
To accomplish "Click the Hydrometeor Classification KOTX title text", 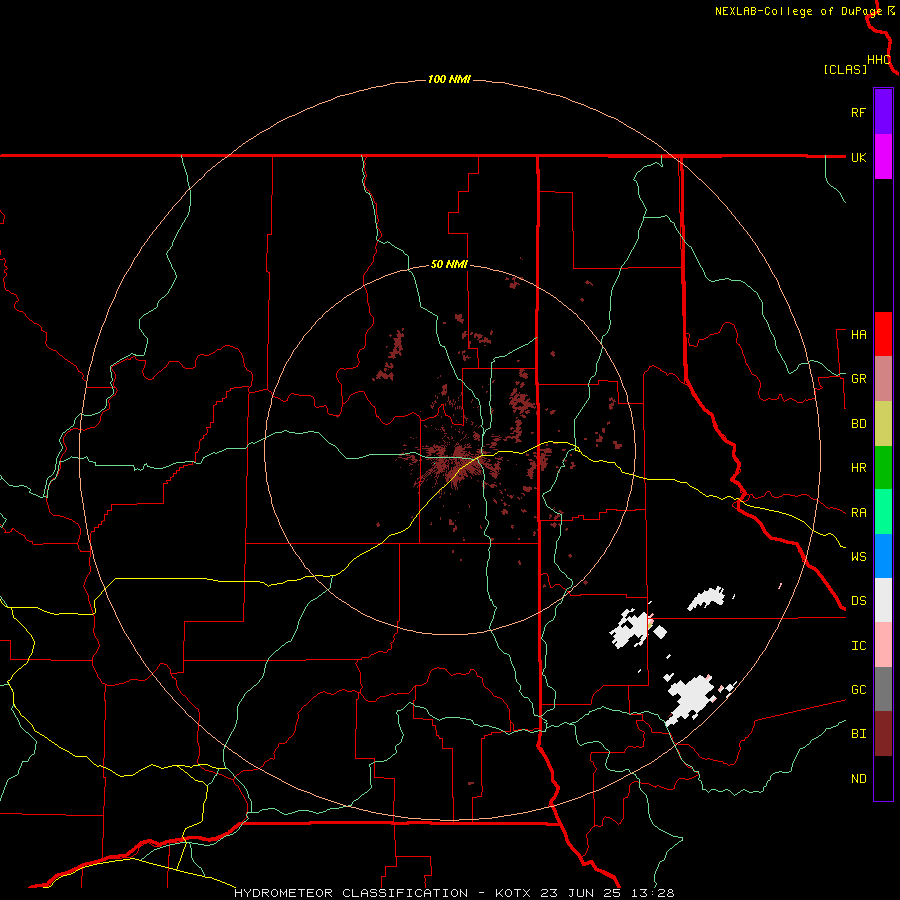I will 454,893.
